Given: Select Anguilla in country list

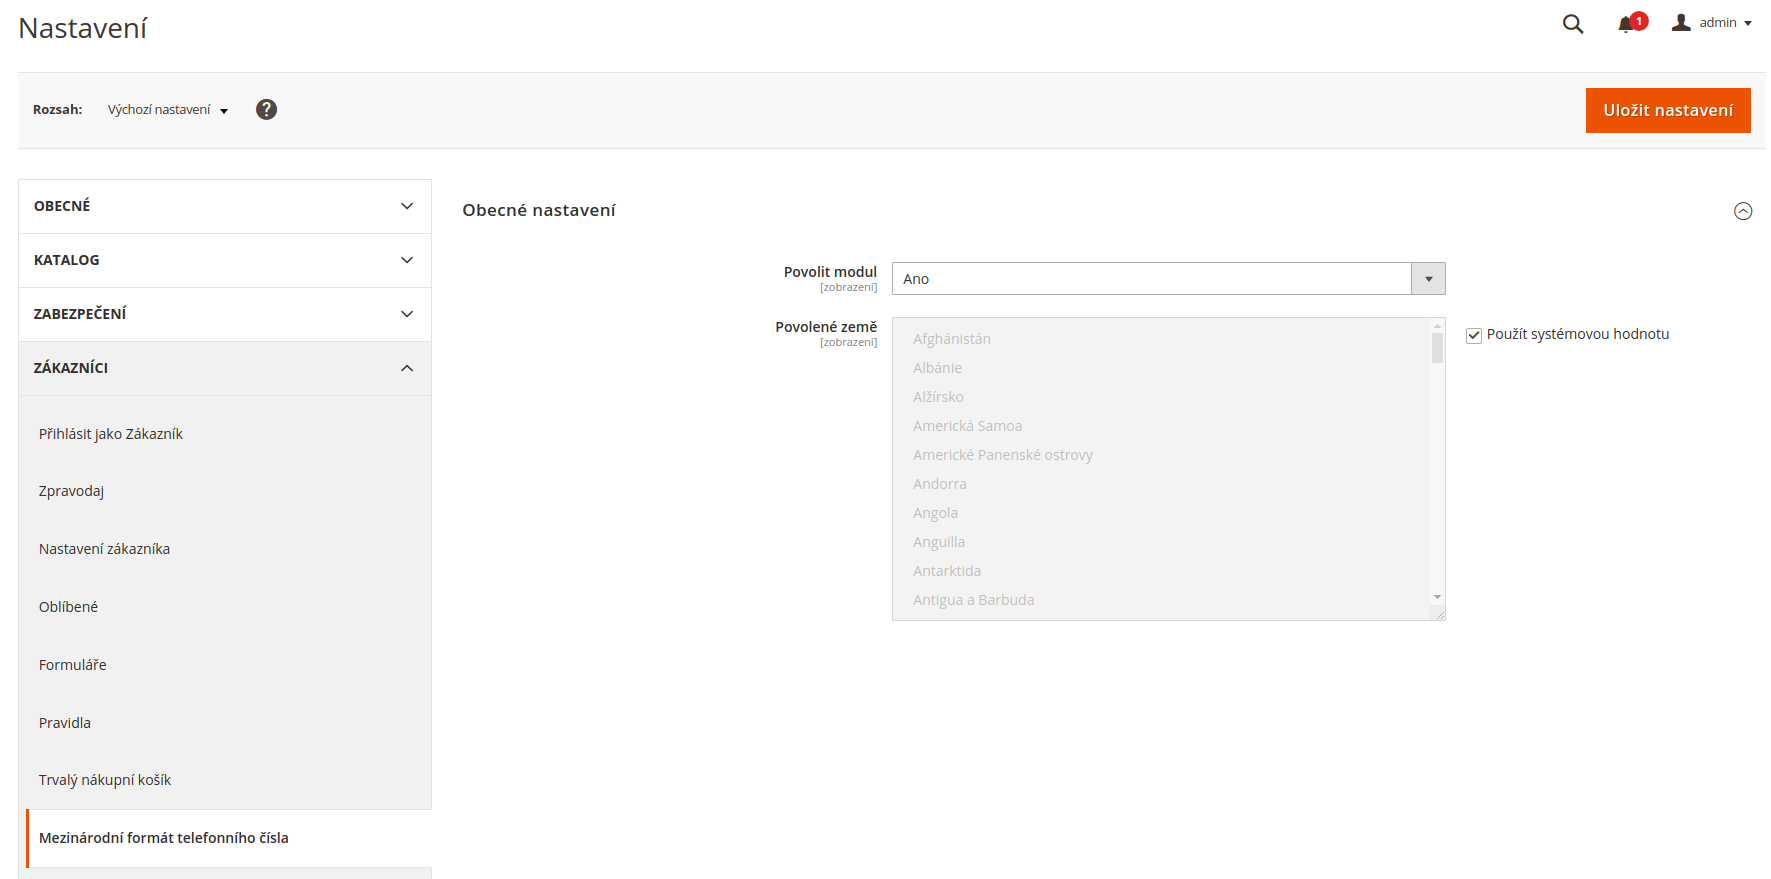Looking at the screenshot, I should [x=1161, y=542].
